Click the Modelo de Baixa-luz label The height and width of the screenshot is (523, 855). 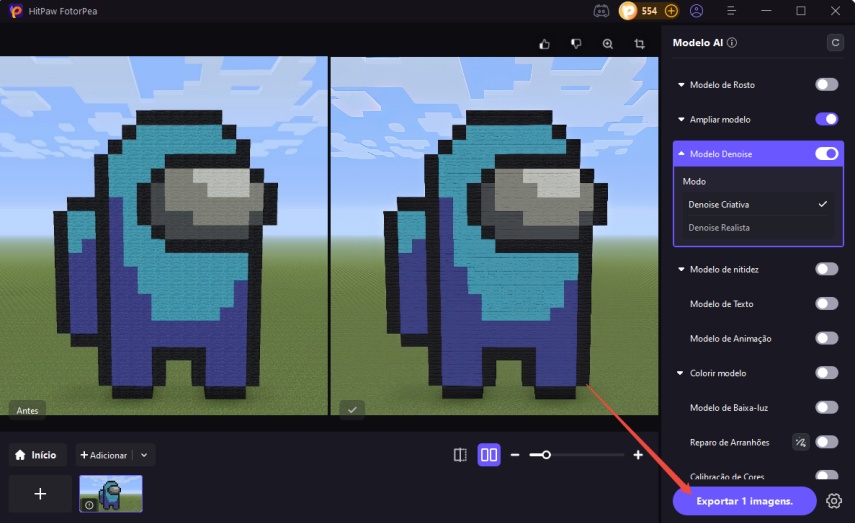coord(728,408)
